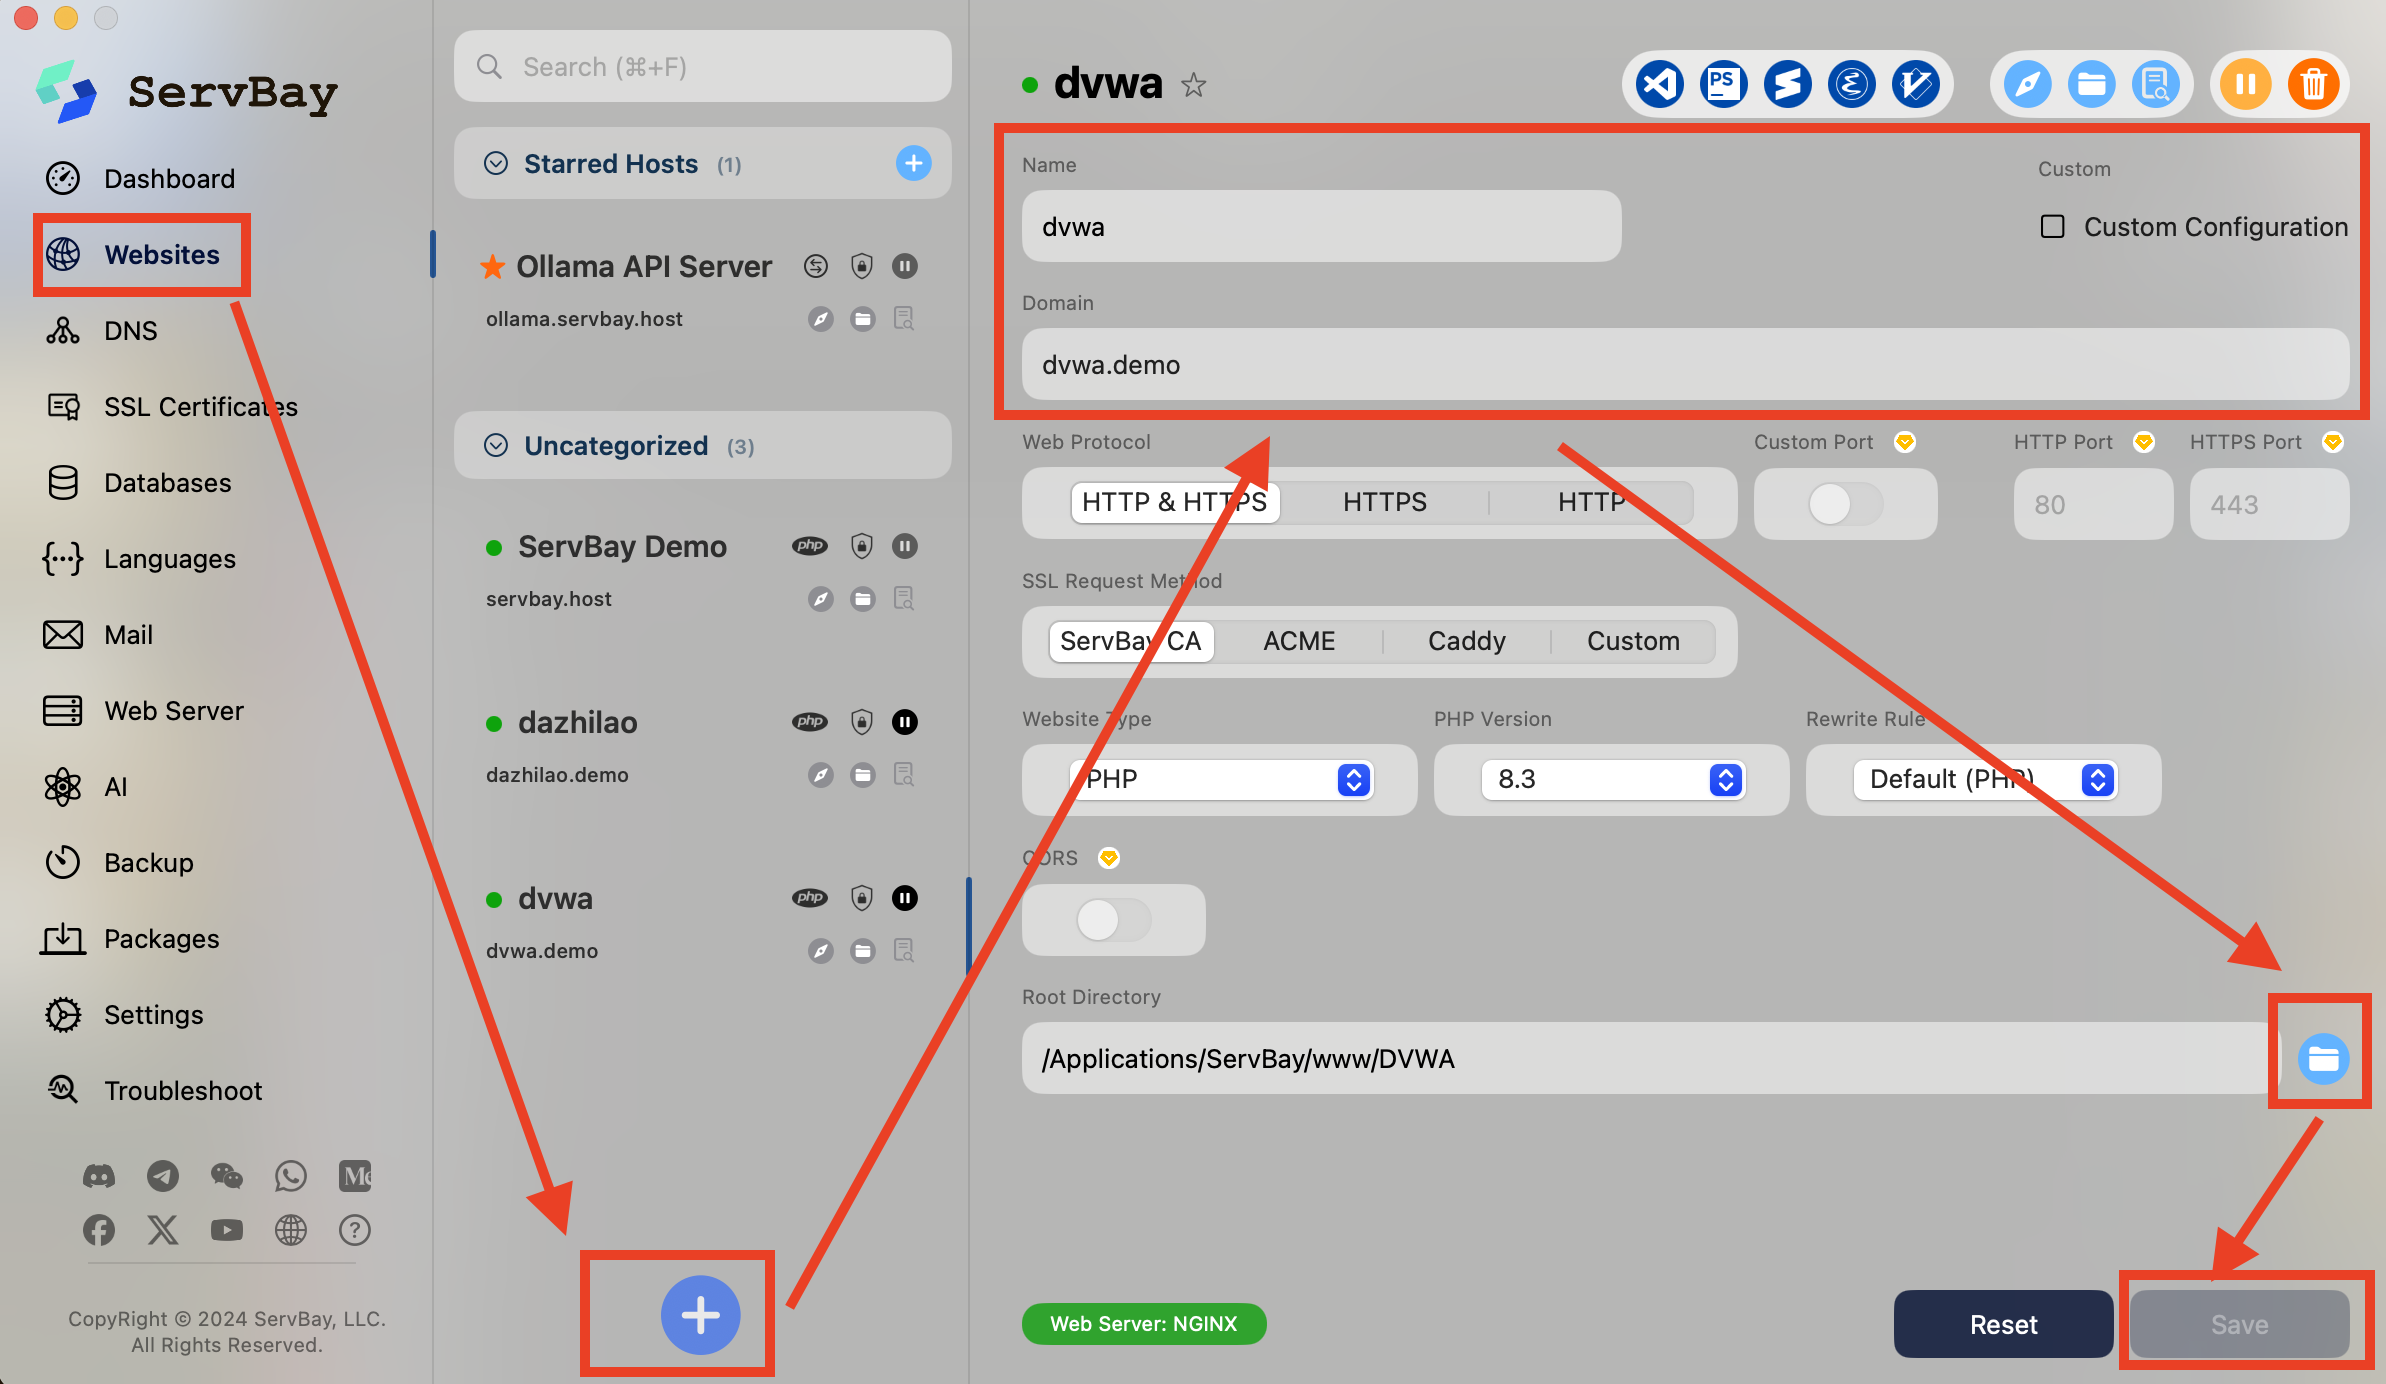Click the blue add website plus button
The width and height of the screenshot is (2386, 1384).
click(x=700, y=1315)
